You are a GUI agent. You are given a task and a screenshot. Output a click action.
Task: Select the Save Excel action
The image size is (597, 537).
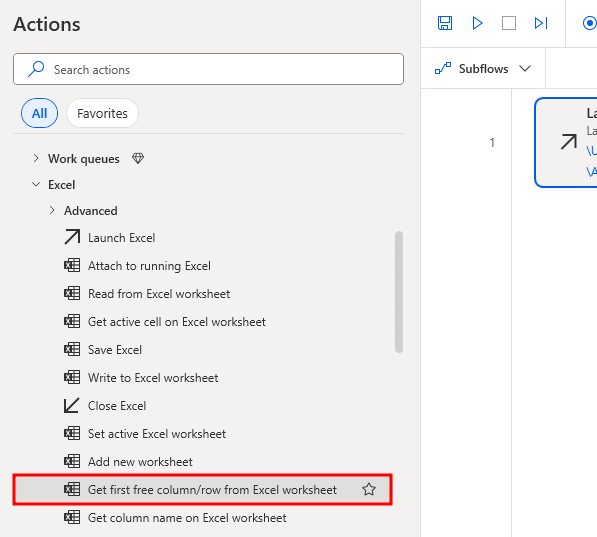115,350
